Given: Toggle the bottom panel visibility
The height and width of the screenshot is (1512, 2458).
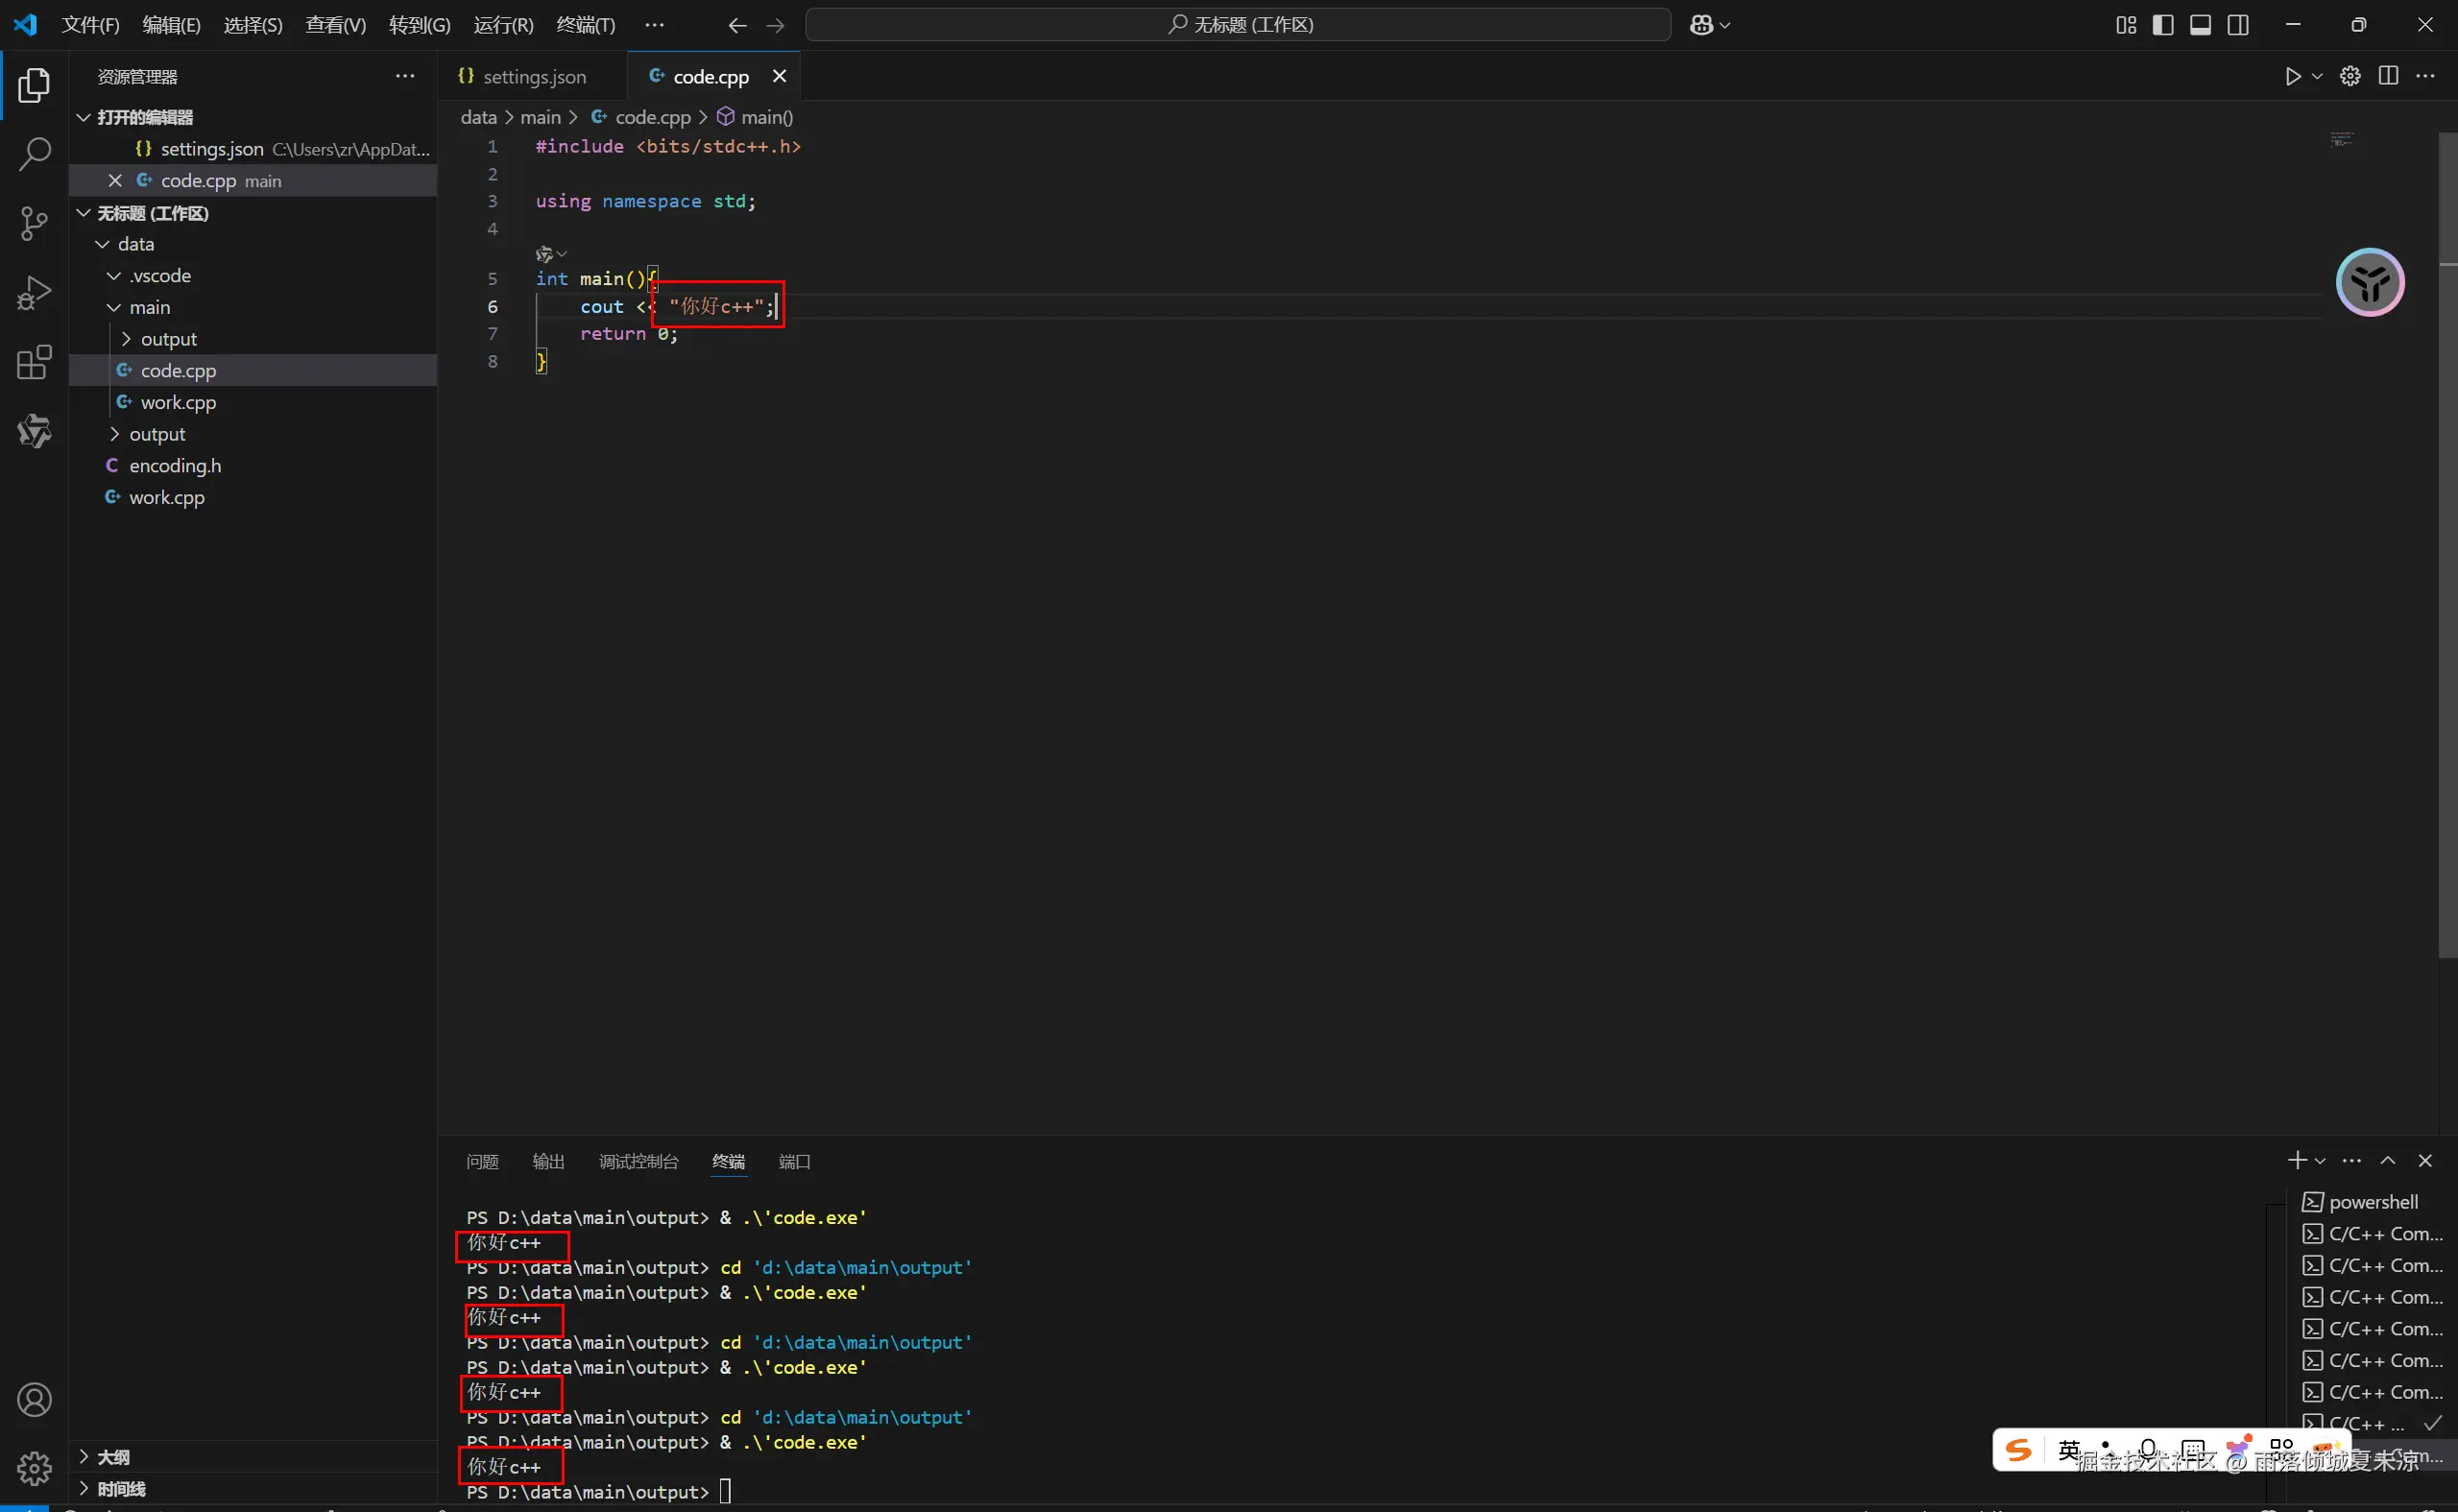Looking at the screenshot, I should [2200, 25].
